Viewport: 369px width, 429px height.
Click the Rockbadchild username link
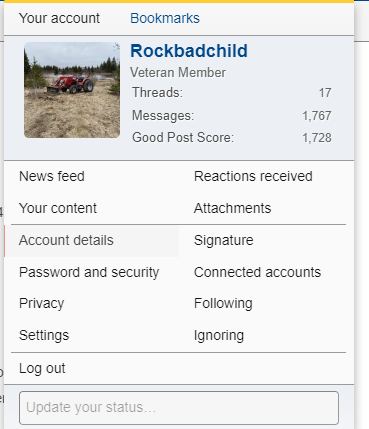[x=189, y=51]
